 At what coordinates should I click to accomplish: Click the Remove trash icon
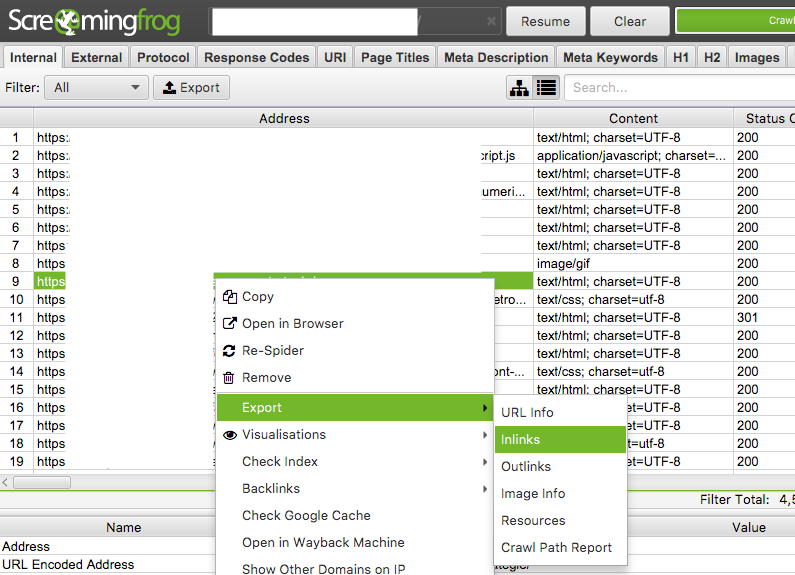(x=229, y=378)
